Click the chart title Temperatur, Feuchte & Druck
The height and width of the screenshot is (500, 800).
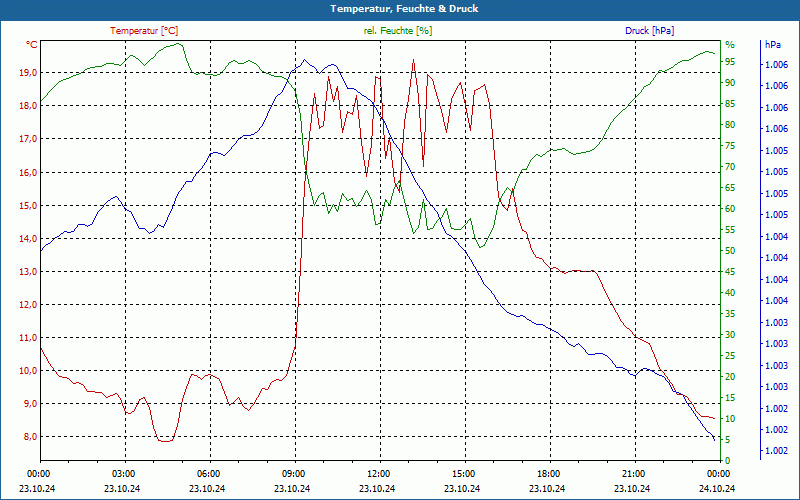[404, 9]
